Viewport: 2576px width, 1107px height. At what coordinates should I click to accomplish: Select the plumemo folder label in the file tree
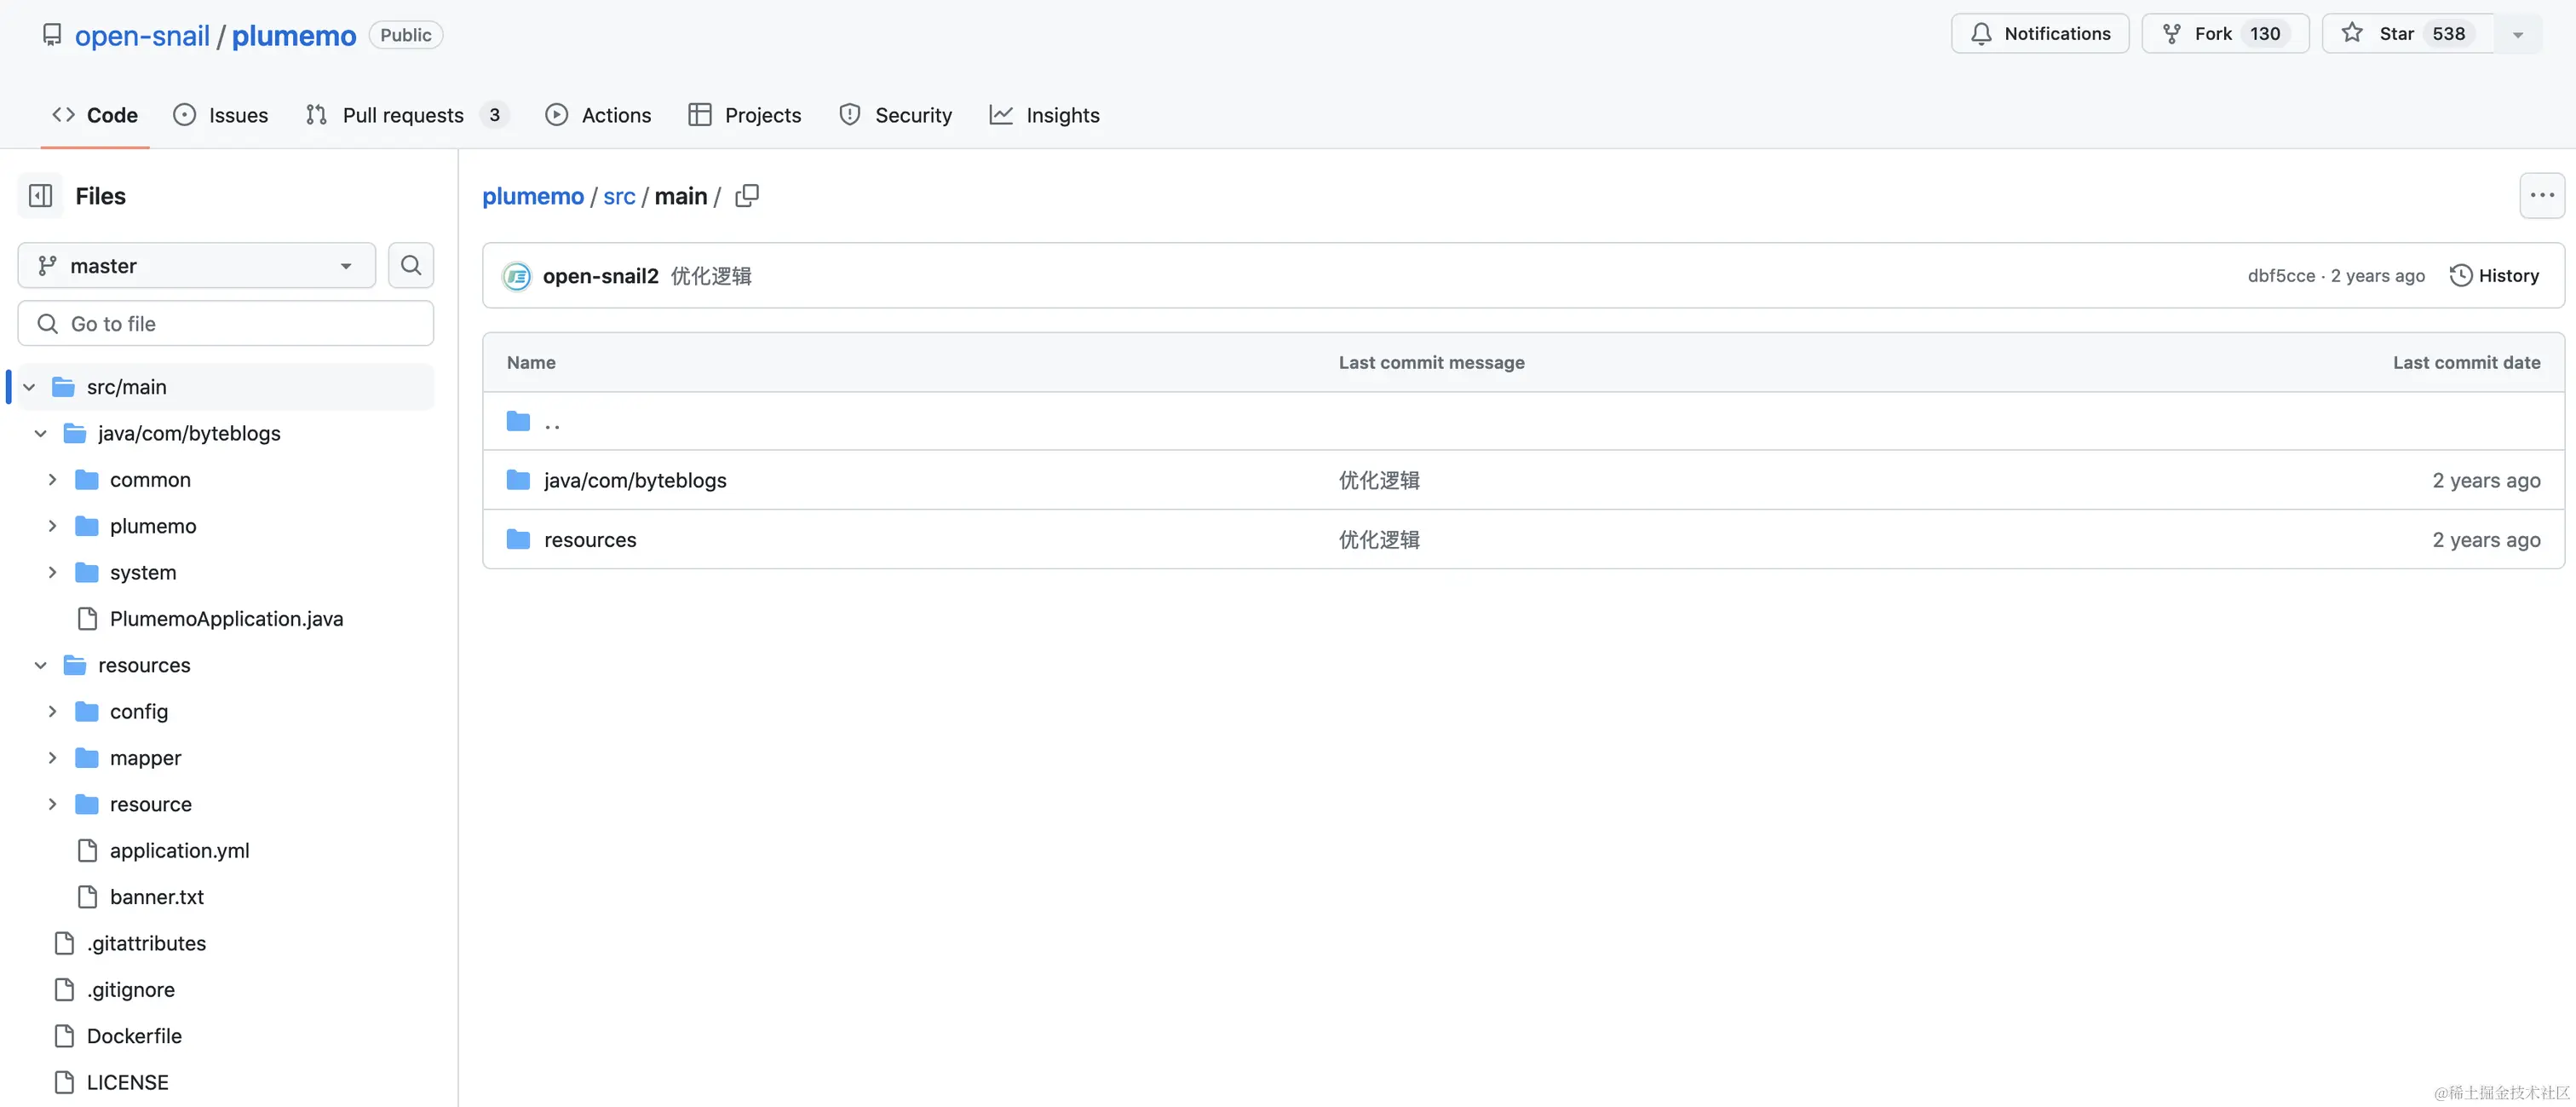(x=153, y=526)
